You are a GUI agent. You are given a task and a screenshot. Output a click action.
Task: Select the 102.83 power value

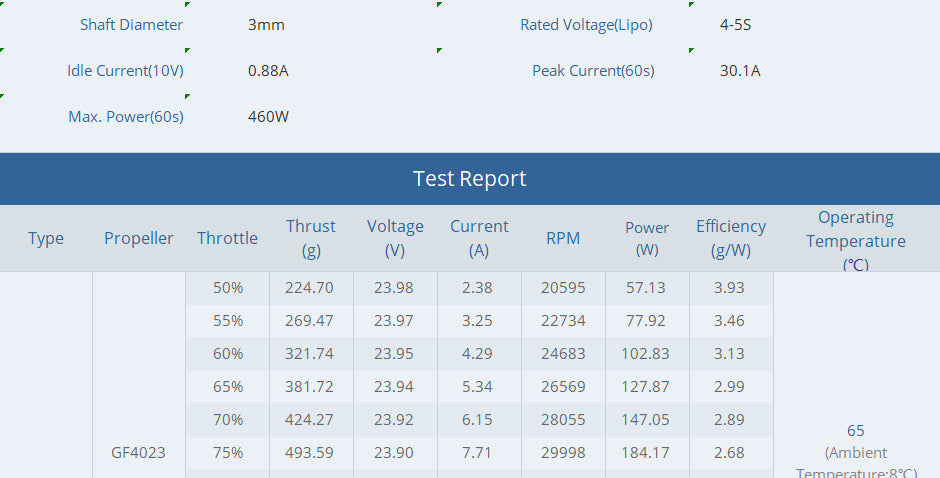point(647,354)
